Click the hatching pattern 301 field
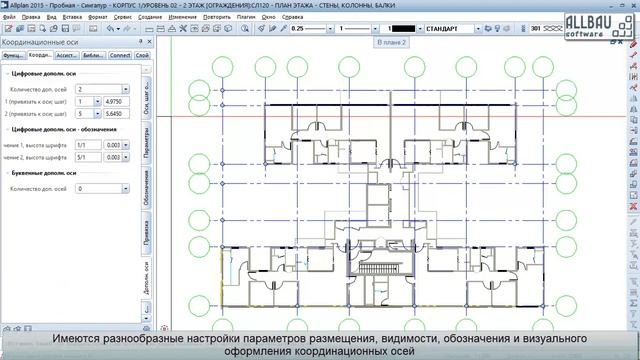 coord(547,29)
